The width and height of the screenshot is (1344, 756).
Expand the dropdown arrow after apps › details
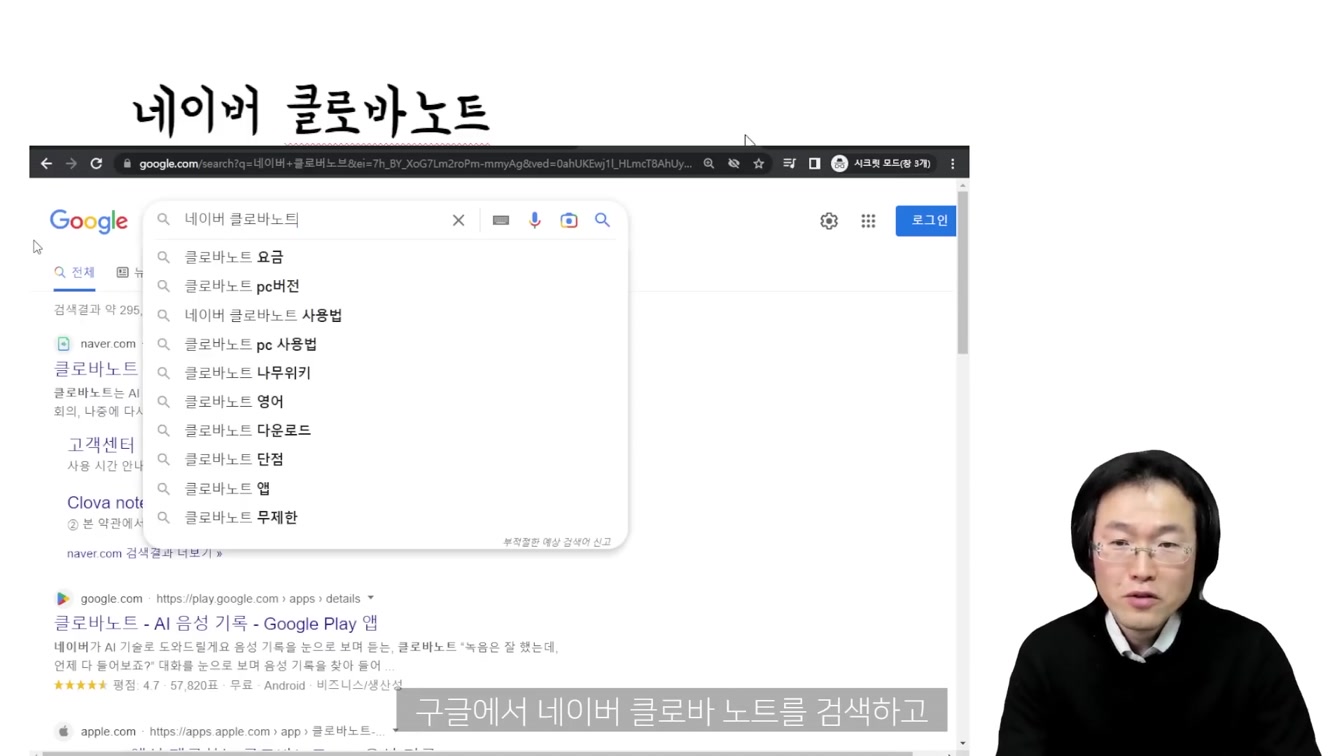(x=370, y=598)
